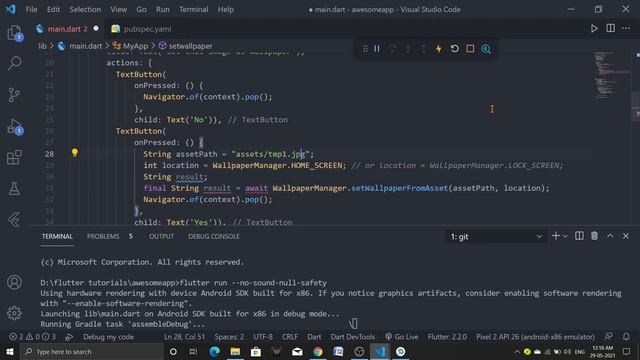Select terminal from '1: git' dropdown
Viewport: 640px width, 360px height.
(496, 237)
